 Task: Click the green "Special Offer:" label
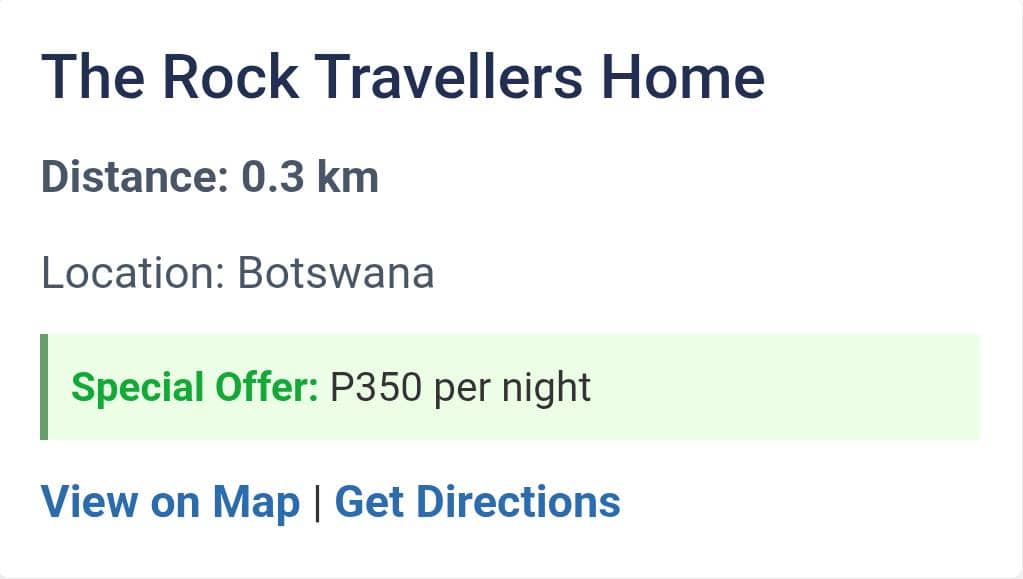[194, 387]
